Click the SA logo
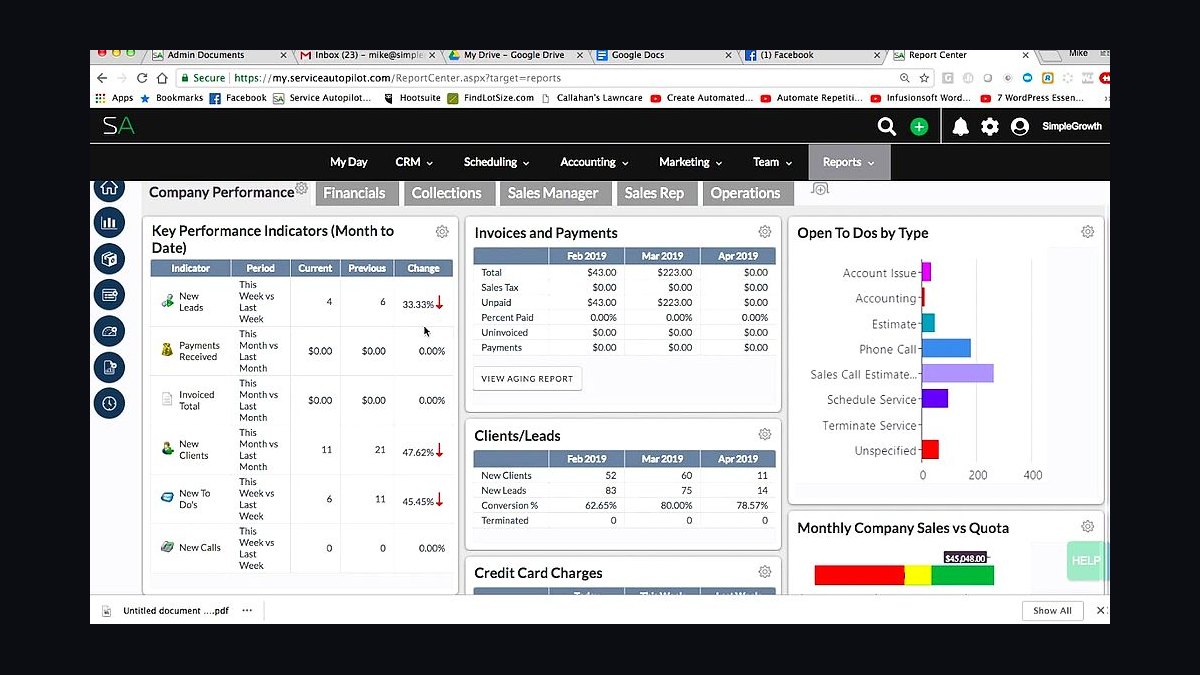The image size is (1200, 675). point(118,126)
